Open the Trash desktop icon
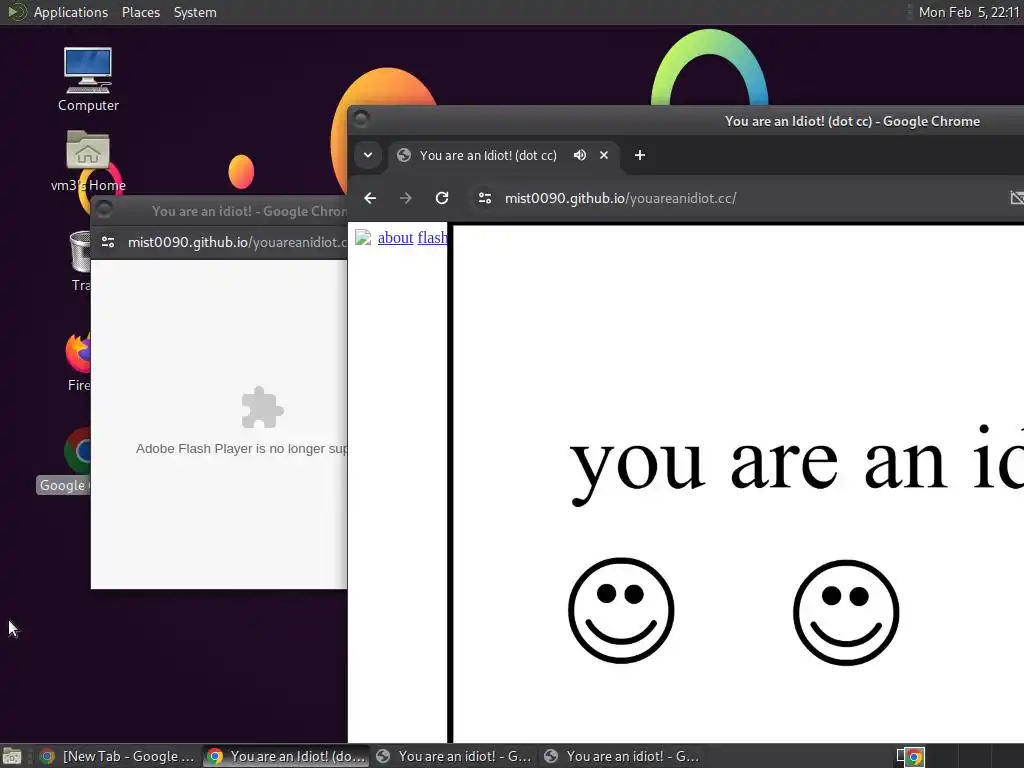 click(x=80, y=260)
